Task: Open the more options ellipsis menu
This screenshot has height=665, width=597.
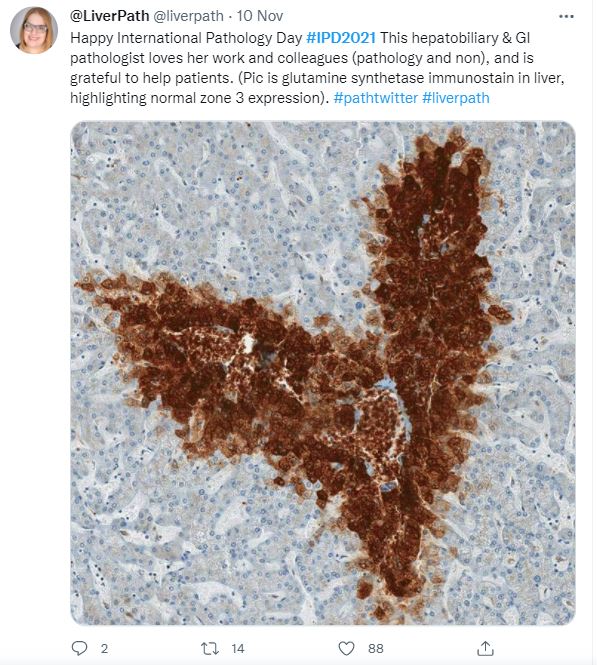Action: pyautogui.click(x=566, y=17)
